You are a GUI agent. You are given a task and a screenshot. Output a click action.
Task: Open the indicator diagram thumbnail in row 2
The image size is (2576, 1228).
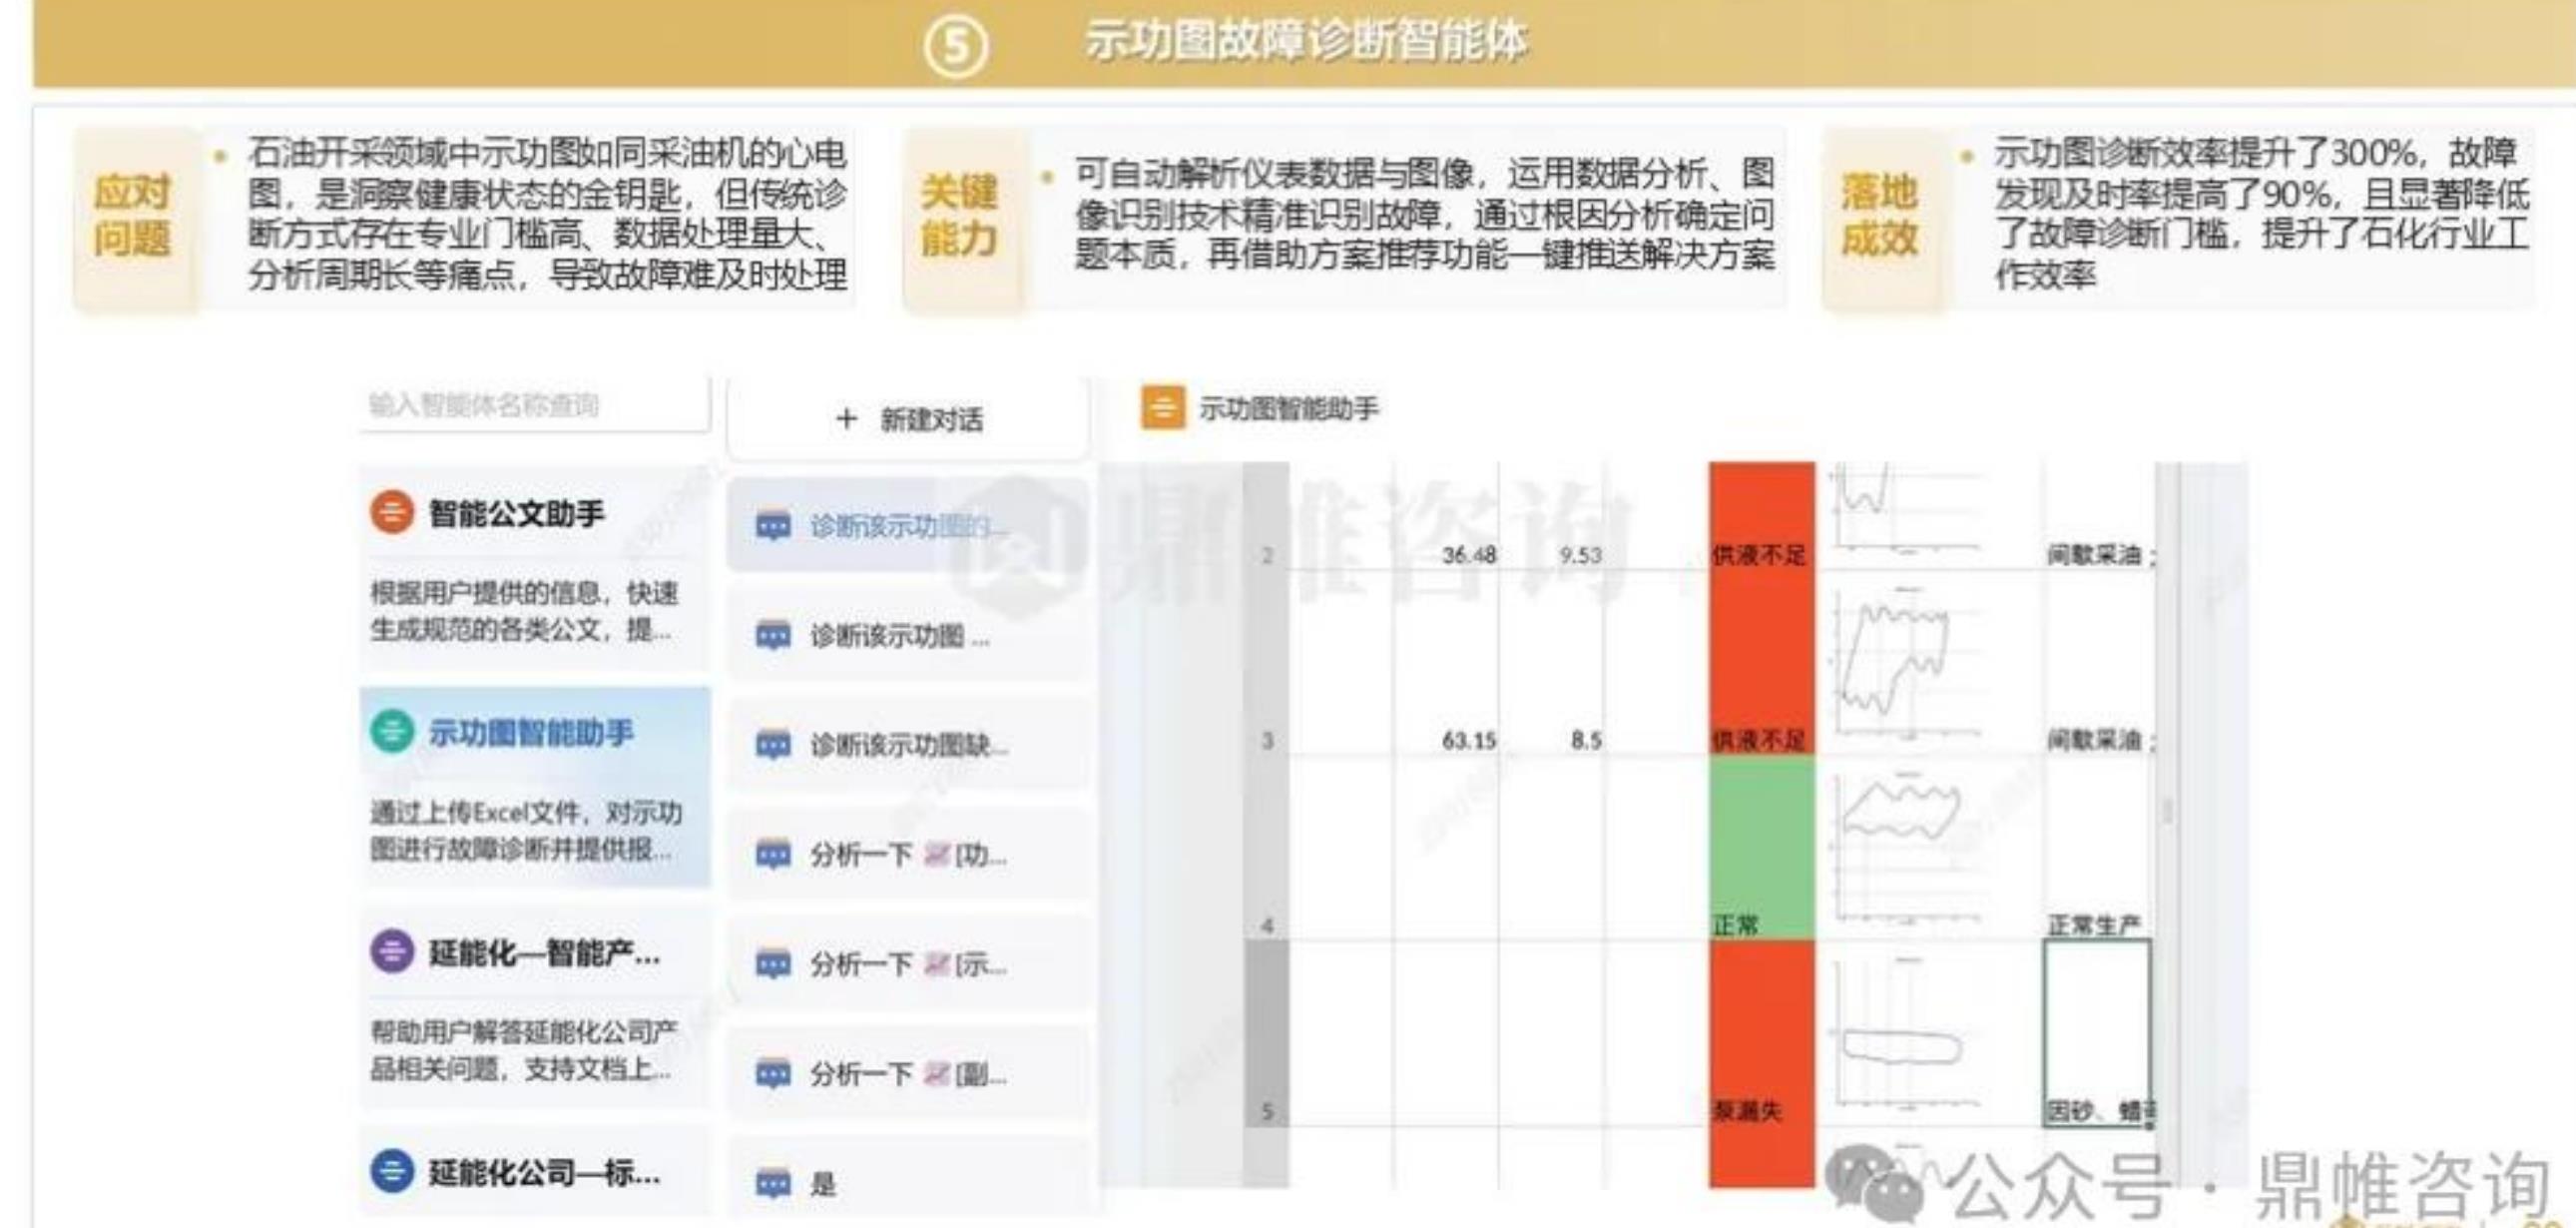coord(1905,507)
